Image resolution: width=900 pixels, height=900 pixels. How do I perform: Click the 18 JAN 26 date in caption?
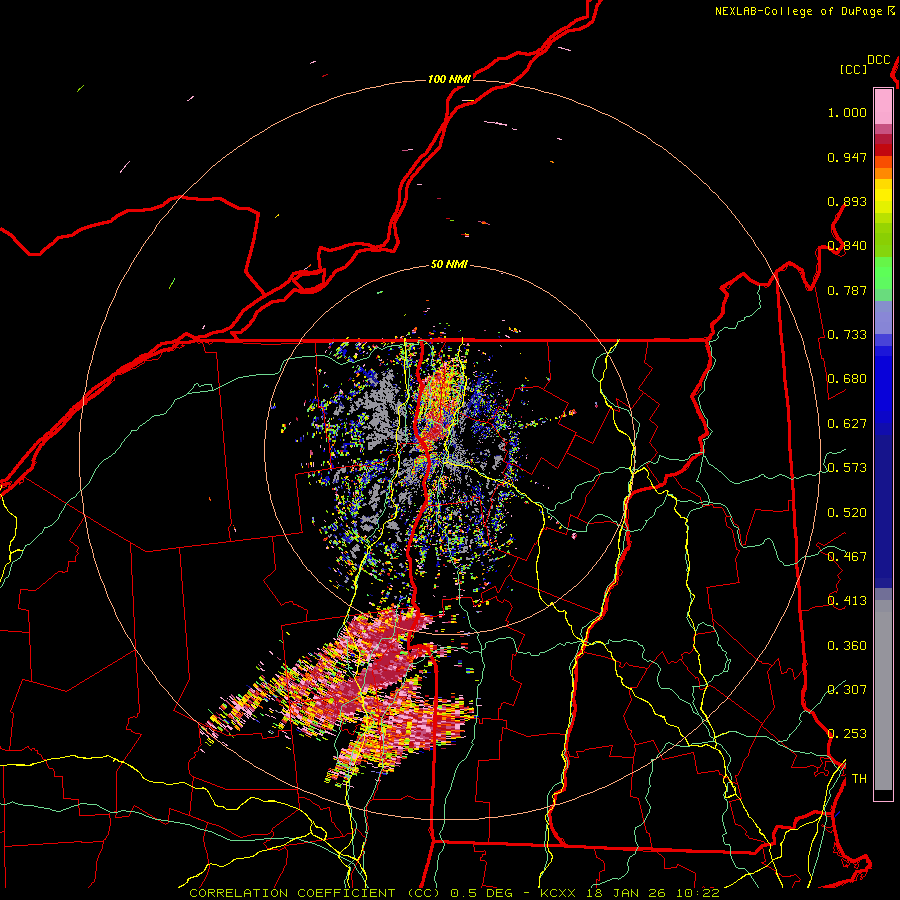coord(627,893)
